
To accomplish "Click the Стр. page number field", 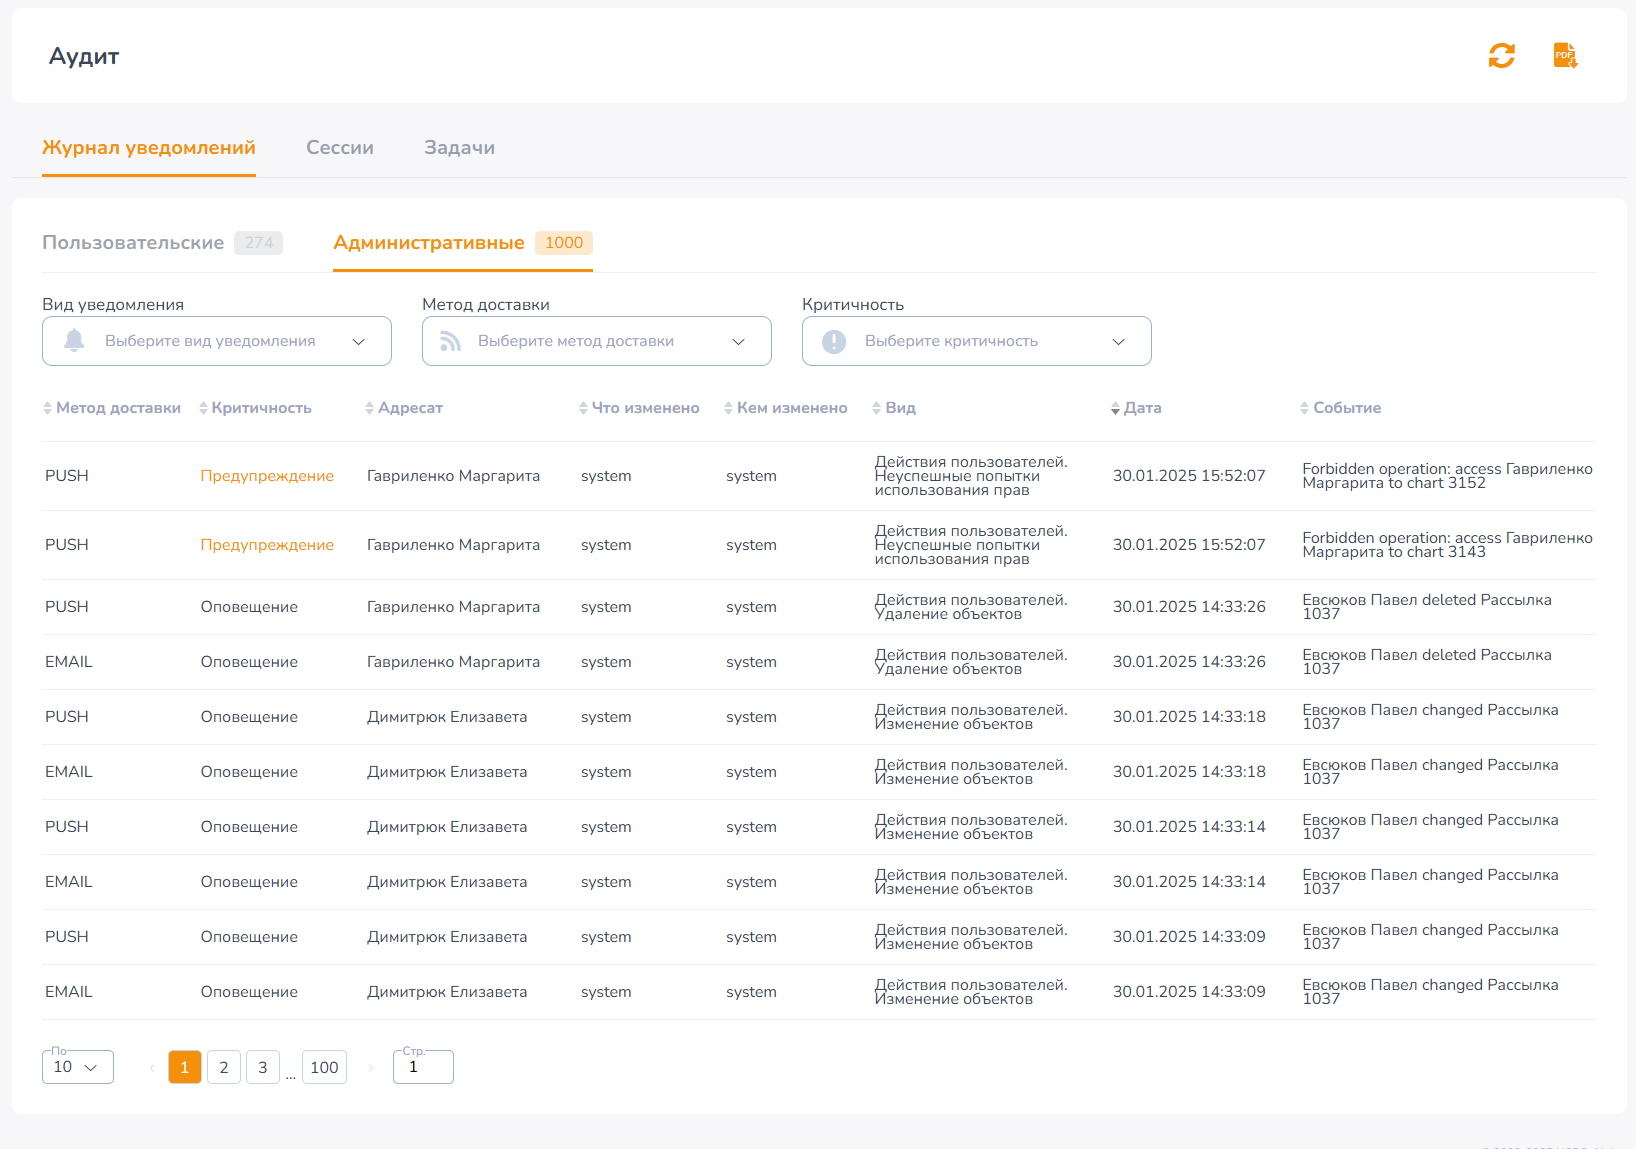I will (x=424, y=1067).
